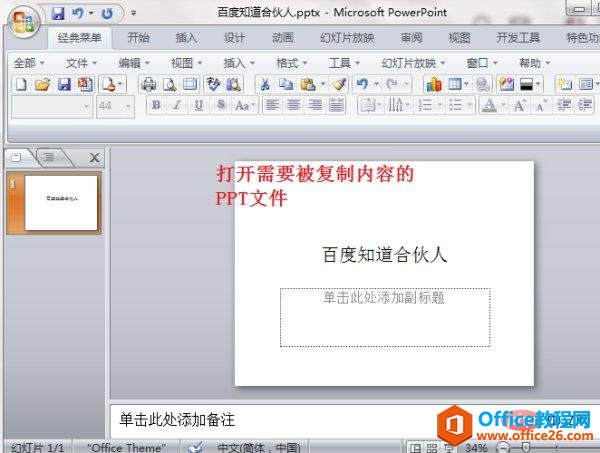Click the Print printer icon
Image resolution: width=600 pixels, height=453 pixels.
click(148, 84)
